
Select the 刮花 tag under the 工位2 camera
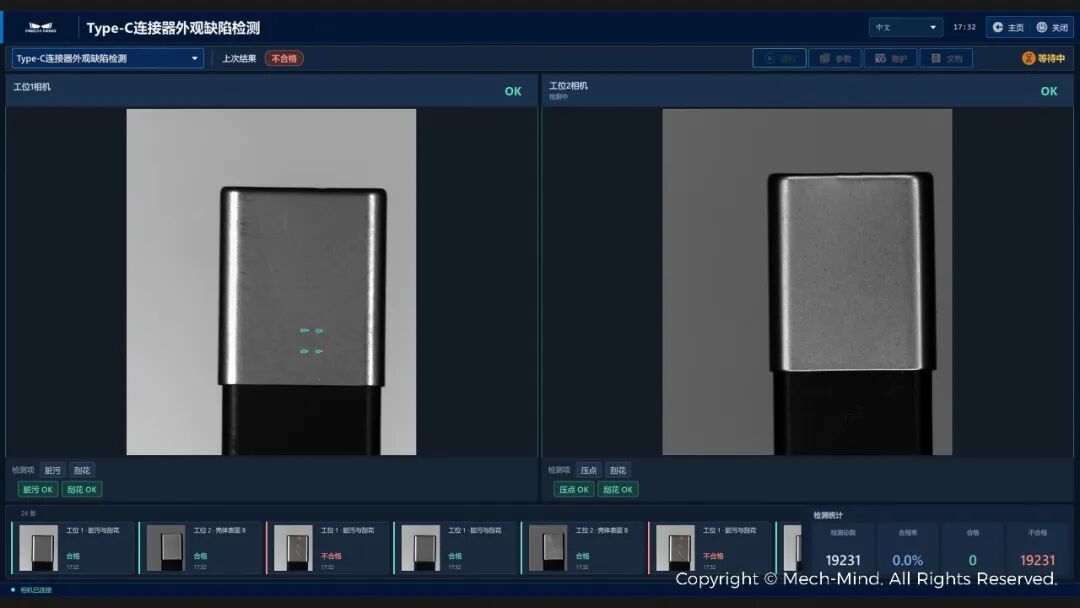(618, 470)
